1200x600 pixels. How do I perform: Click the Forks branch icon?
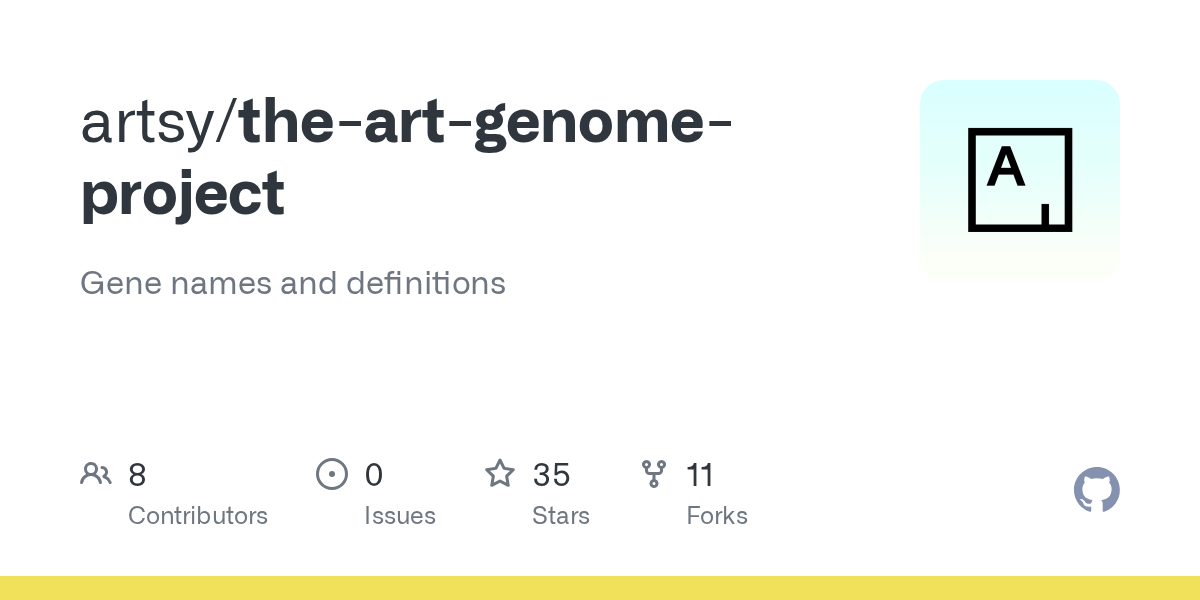click(654, 474)
